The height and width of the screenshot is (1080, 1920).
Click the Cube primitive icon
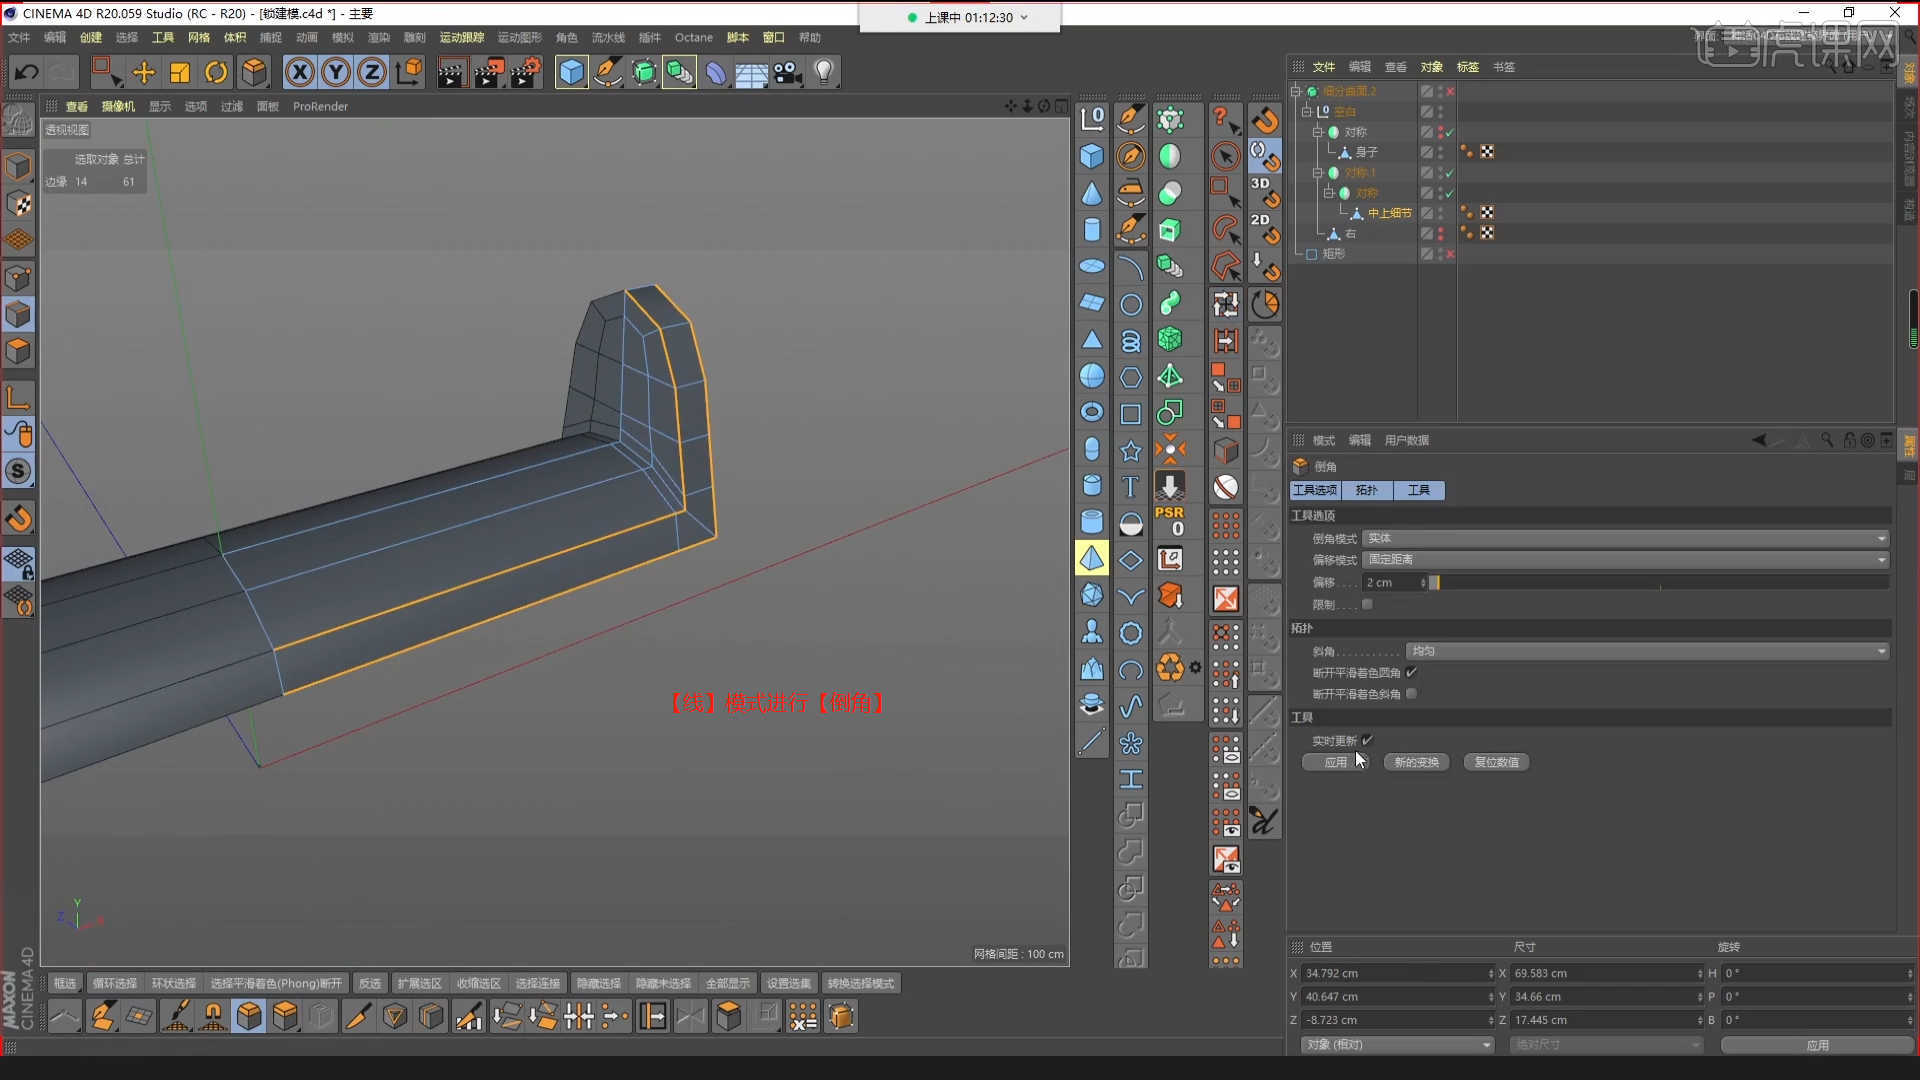(571, 72)
